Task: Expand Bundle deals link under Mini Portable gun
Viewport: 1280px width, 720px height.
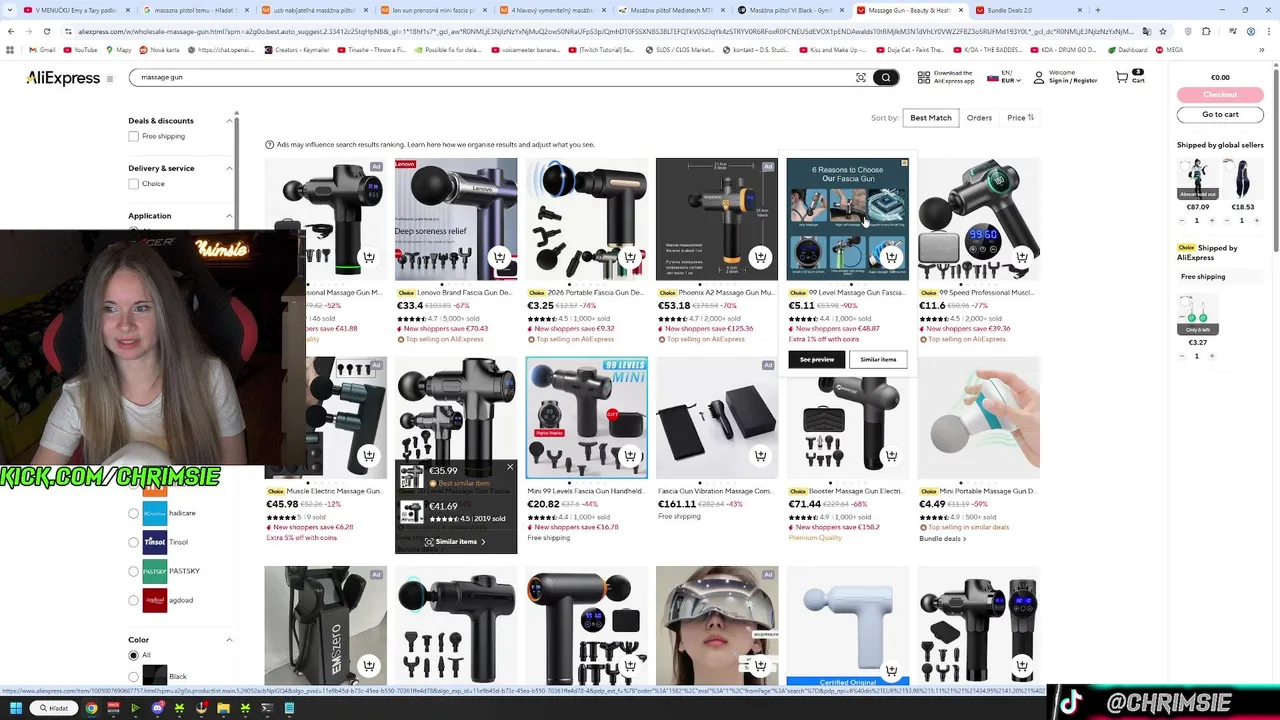Action: pyautogui.click(x=942, y=539)
